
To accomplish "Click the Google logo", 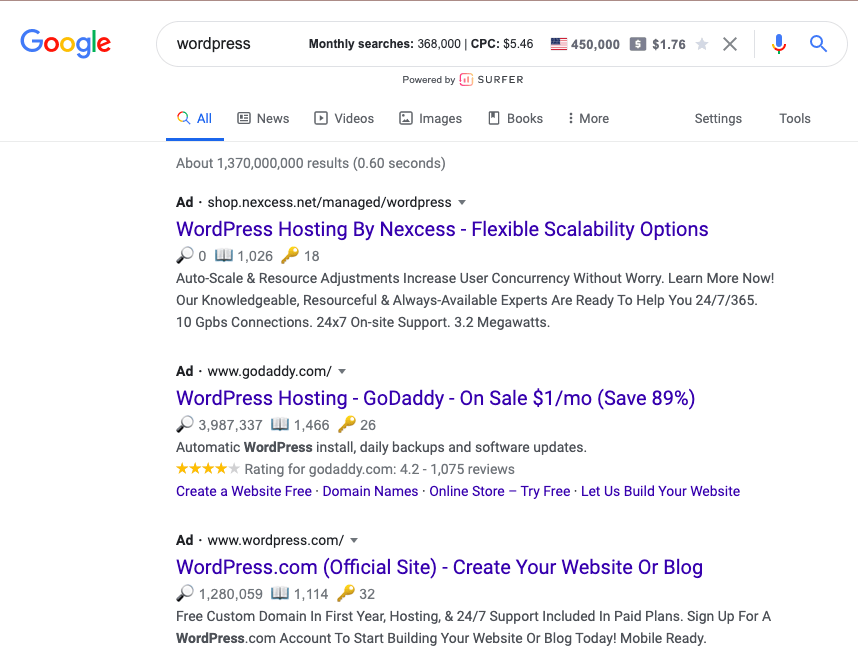I will point(65,43).
